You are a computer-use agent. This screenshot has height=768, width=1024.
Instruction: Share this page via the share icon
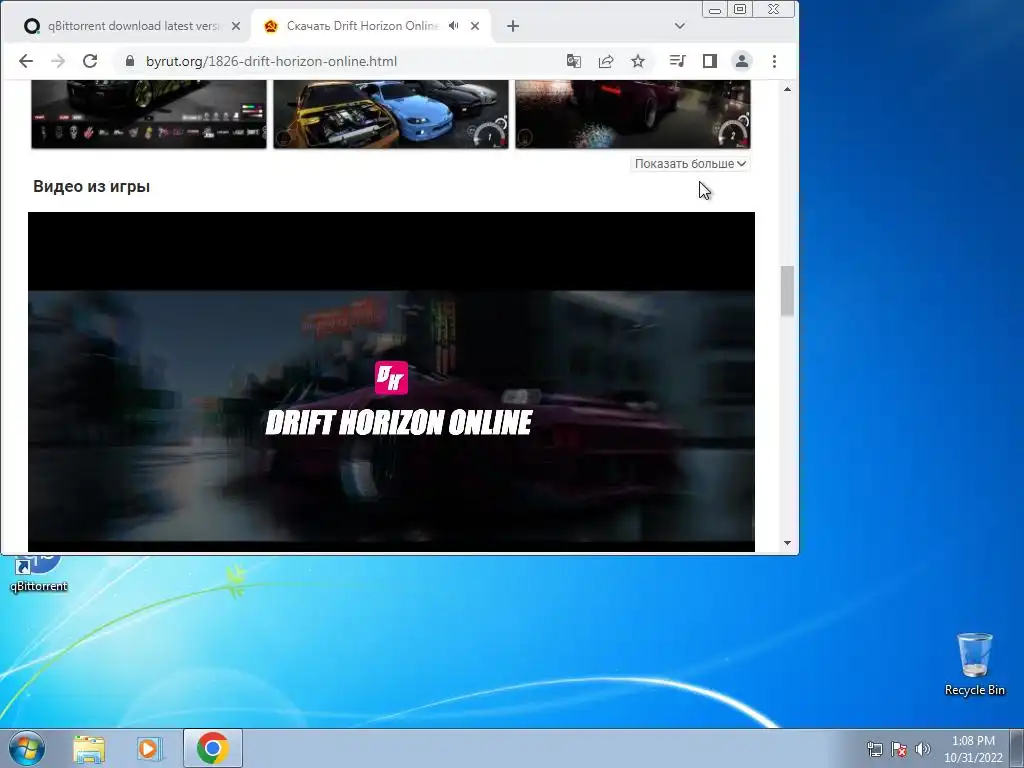click(606, 61)
